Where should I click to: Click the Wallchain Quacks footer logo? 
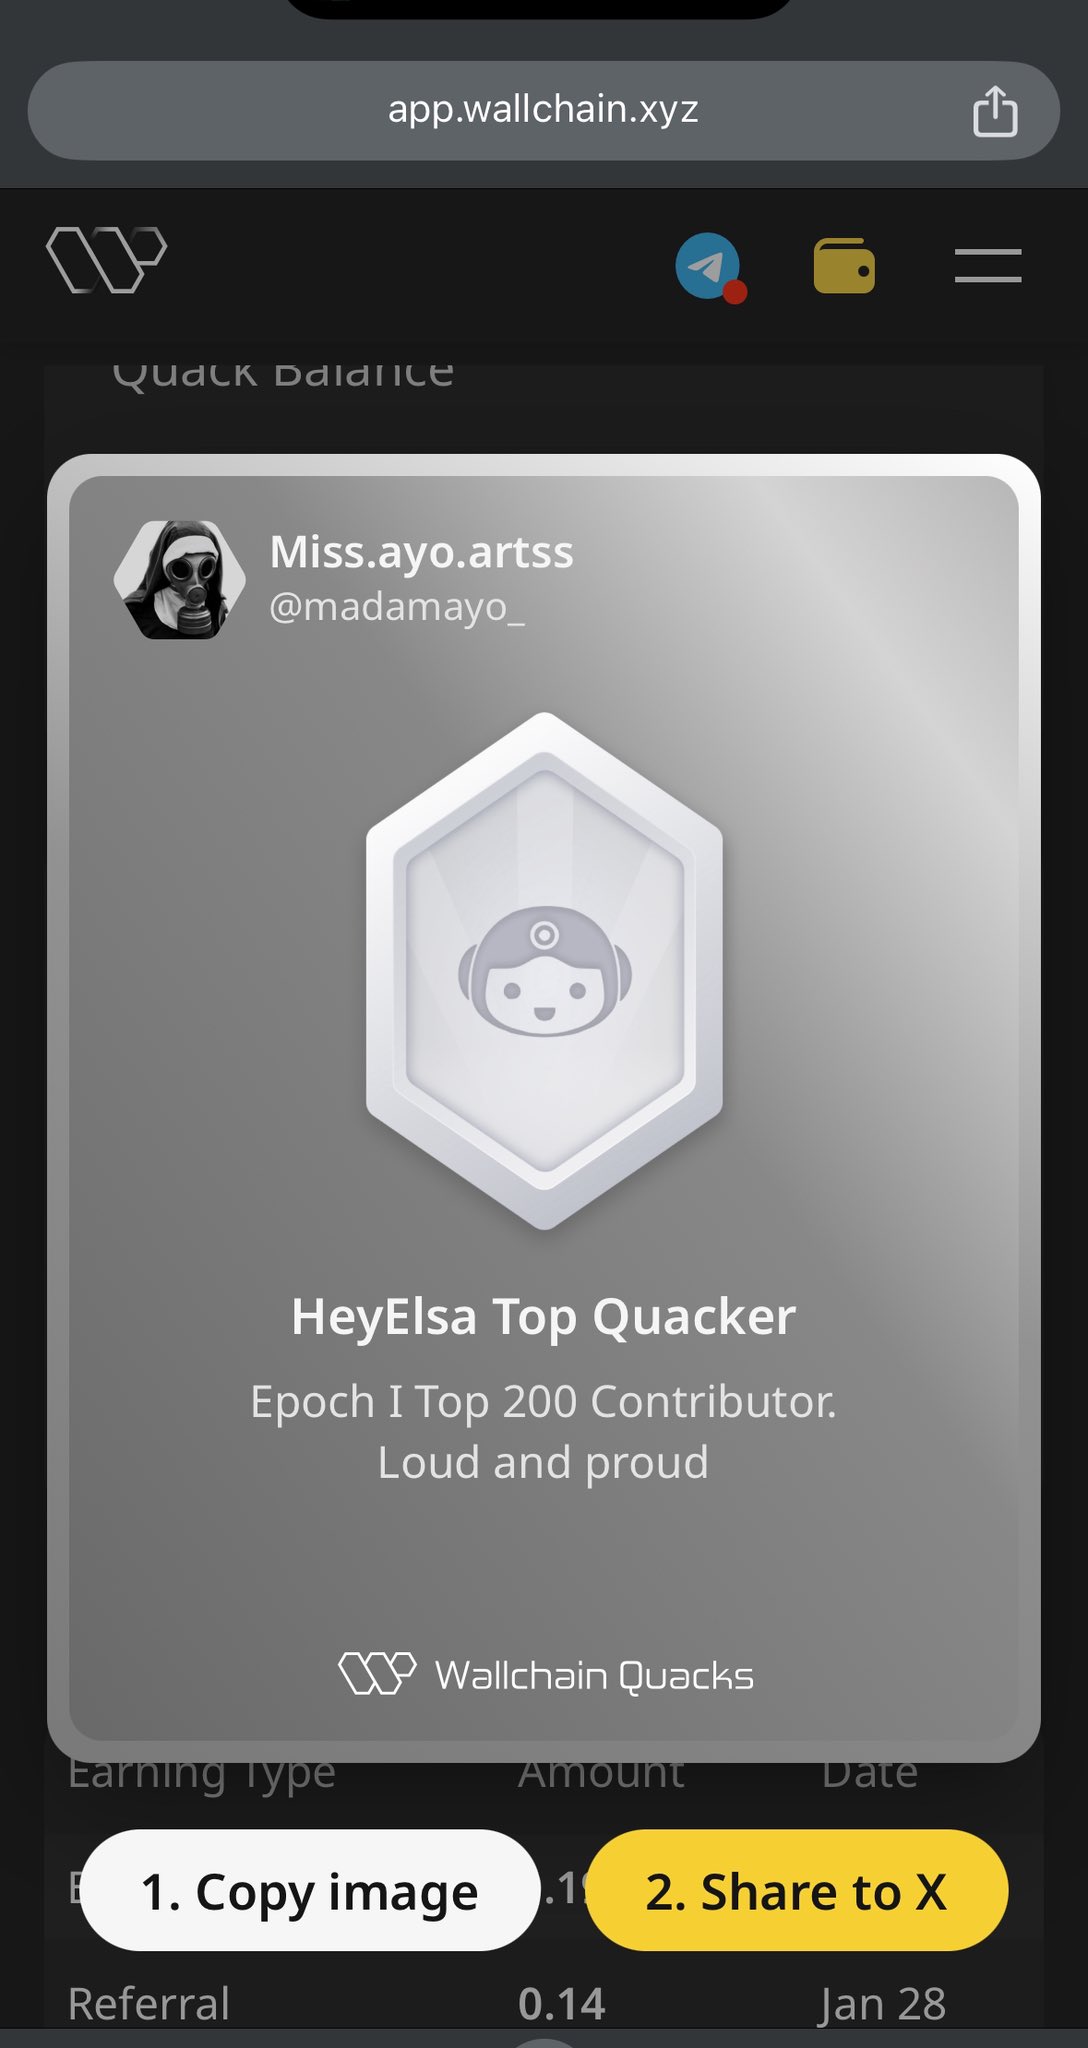(x=546, y=1674)
